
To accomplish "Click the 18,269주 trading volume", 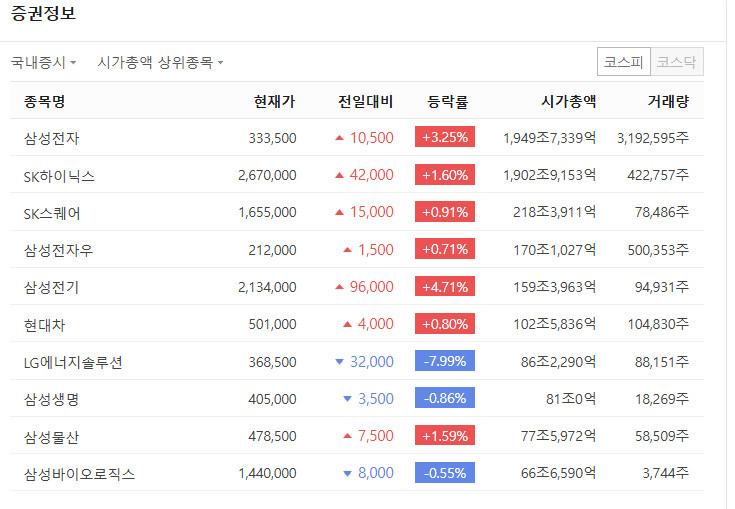I will [x=662, y=398].
